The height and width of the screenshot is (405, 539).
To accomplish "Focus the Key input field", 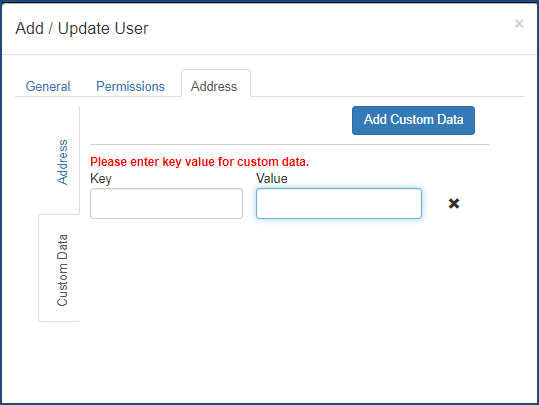I will pyautogui.click(x=166, y=203).
